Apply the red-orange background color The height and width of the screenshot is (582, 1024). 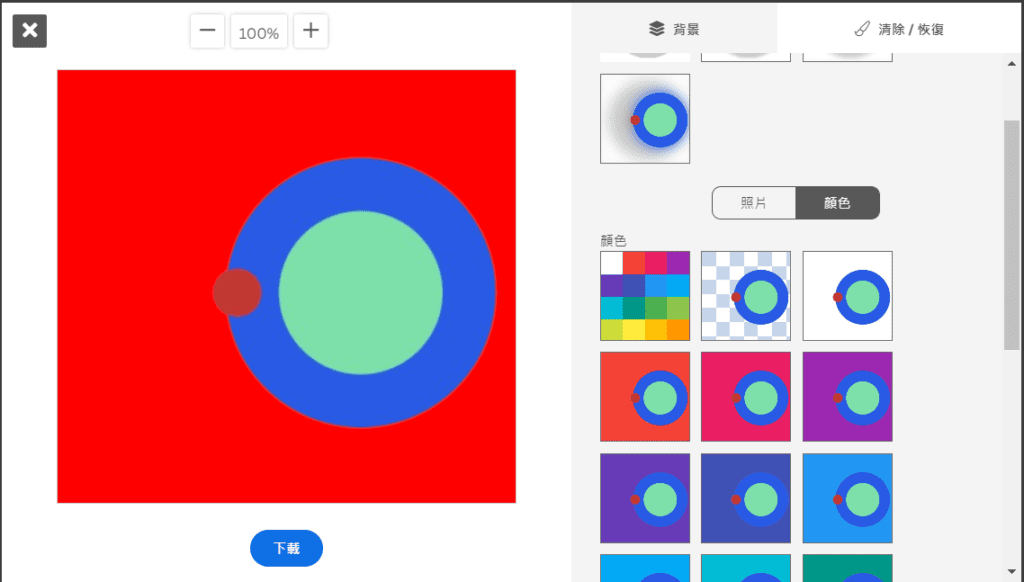pos(645,396)
